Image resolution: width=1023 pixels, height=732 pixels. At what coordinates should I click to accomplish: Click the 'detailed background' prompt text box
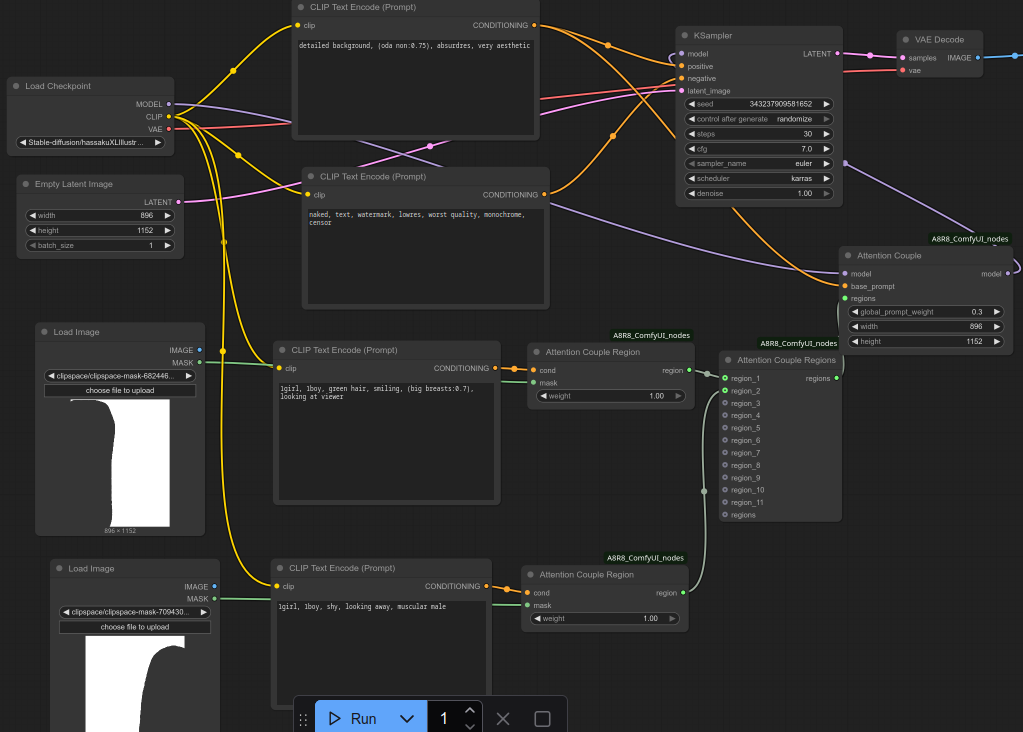416,86
